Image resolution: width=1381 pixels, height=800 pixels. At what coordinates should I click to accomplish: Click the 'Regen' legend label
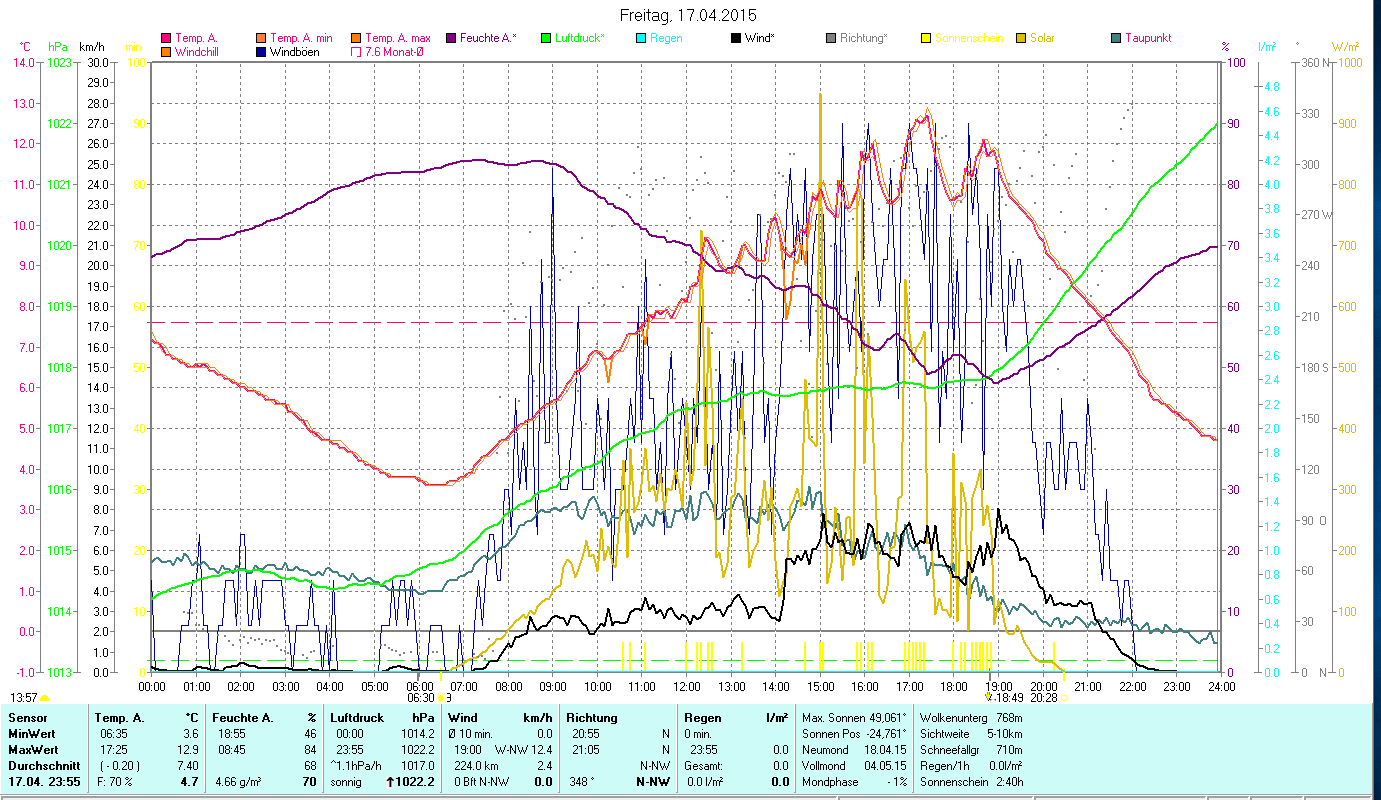tap(666, 39)
